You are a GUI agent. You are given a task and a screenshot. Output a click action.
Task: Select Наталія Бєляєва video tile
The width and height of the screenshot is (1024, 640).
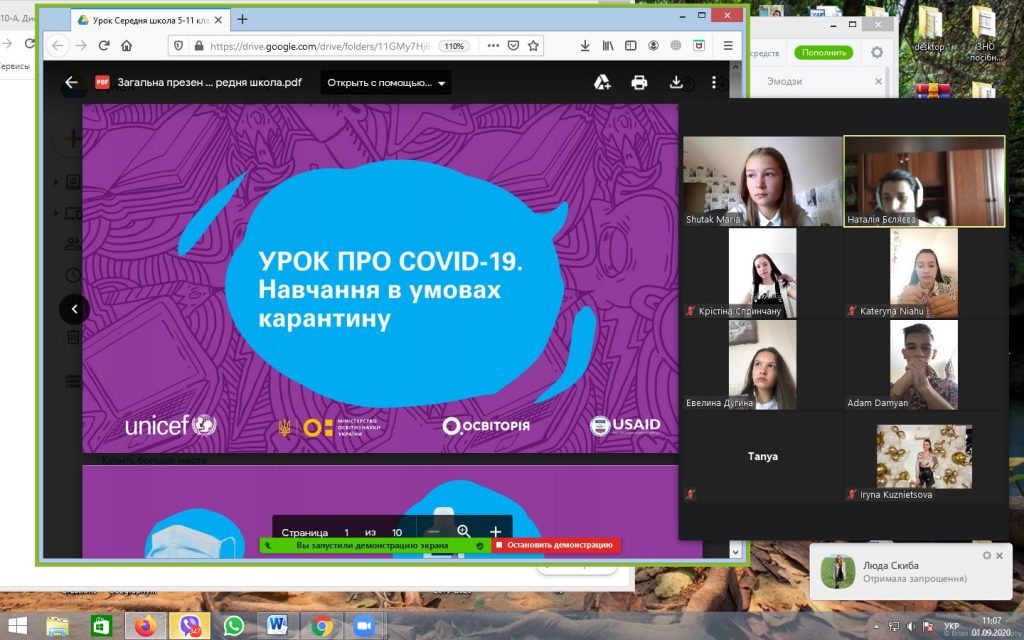click(924, 182)
